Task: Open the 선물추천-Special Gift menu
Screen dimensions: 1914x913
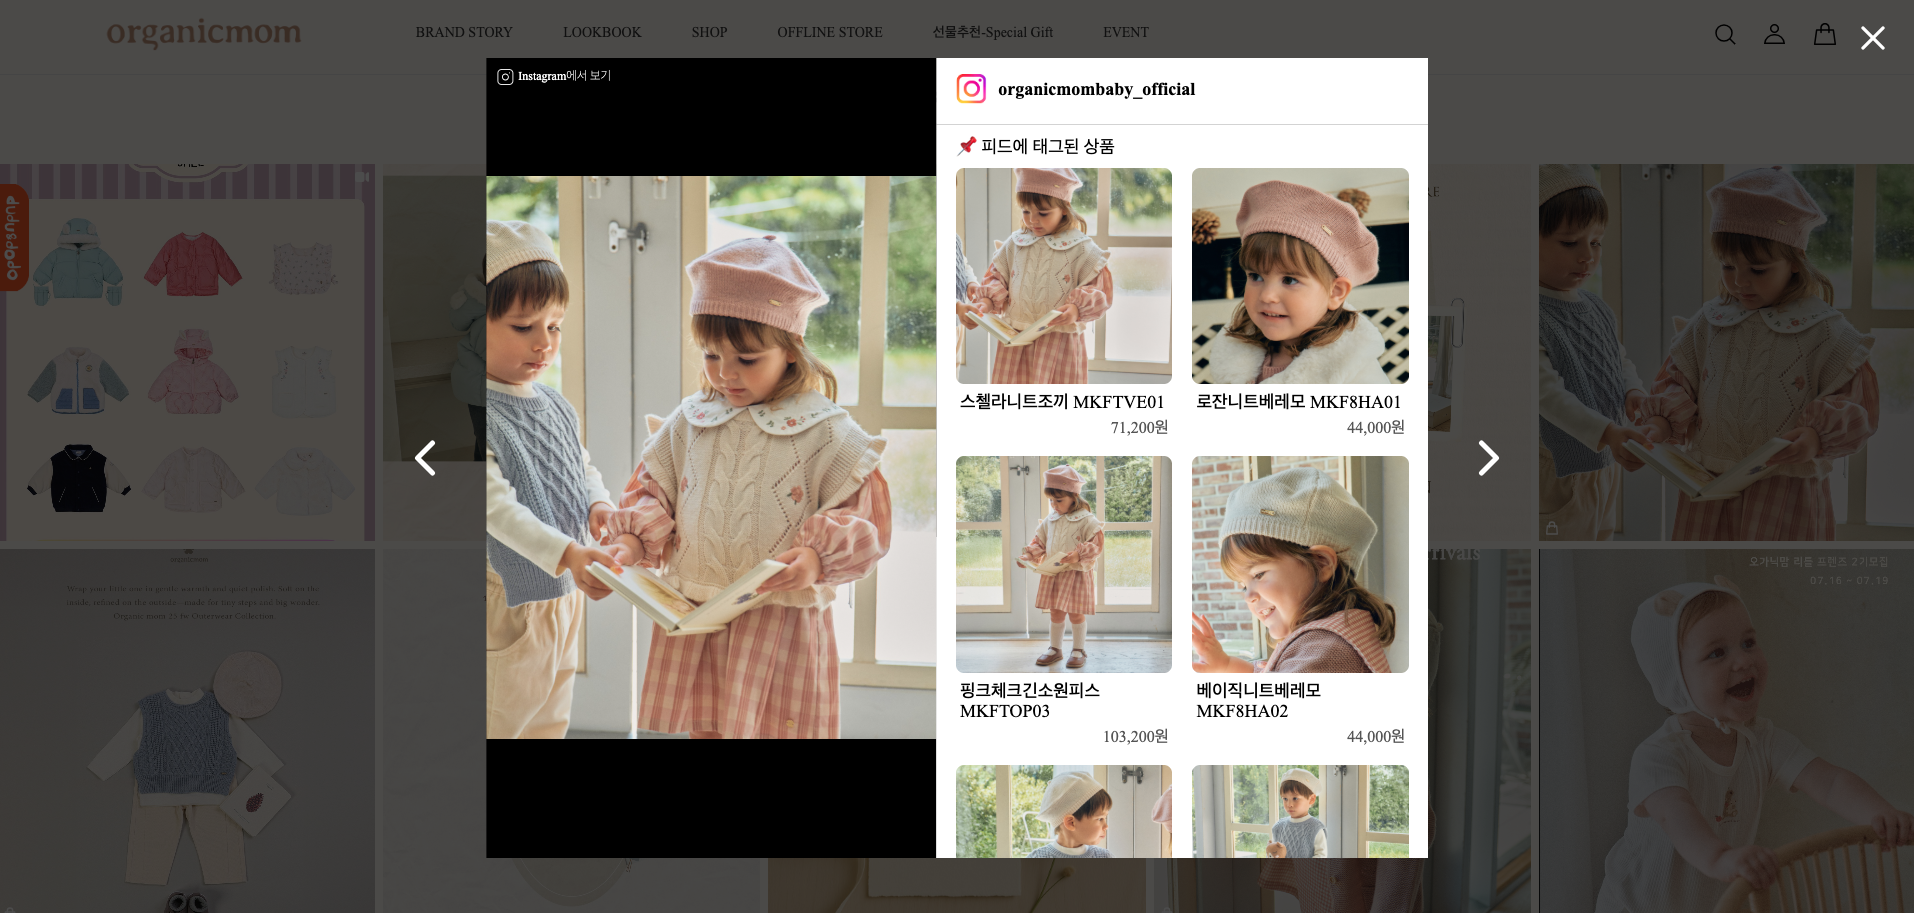Action: click(992, 32)
